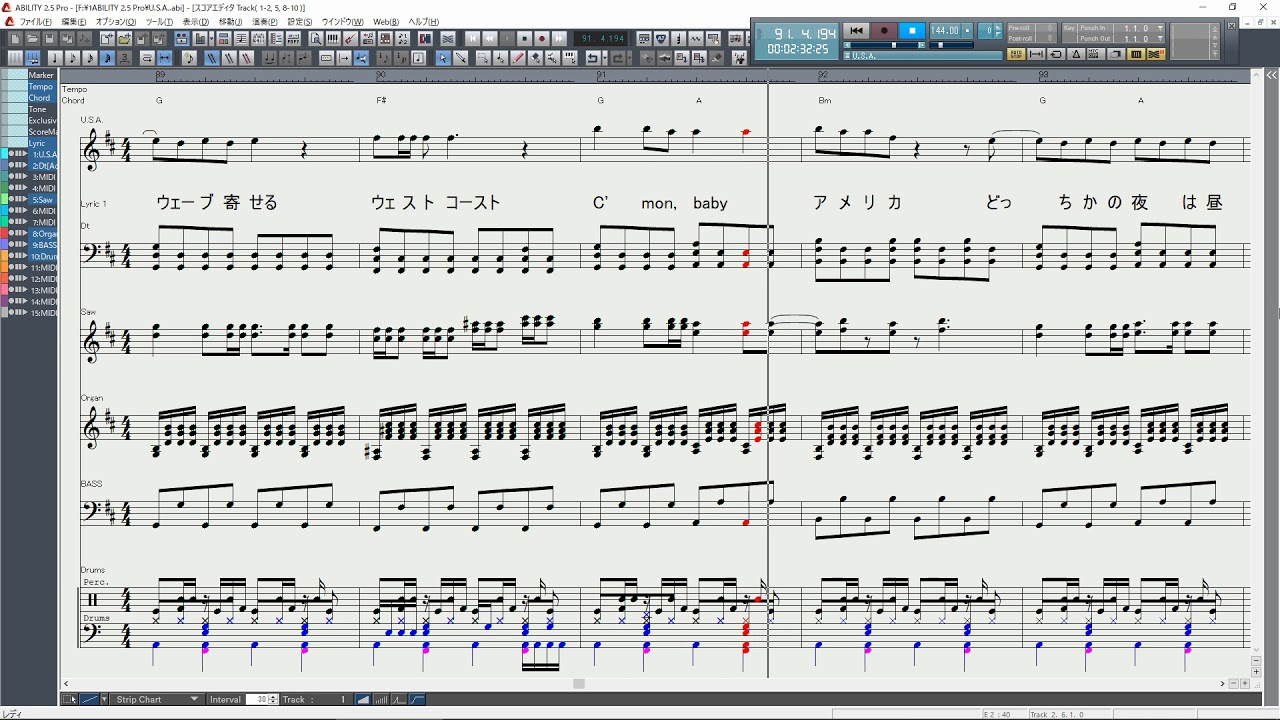Viewport: 1280px width, 720px height.
Task: Toggle the AUTO STOP button
Action: coord(1016,54)
